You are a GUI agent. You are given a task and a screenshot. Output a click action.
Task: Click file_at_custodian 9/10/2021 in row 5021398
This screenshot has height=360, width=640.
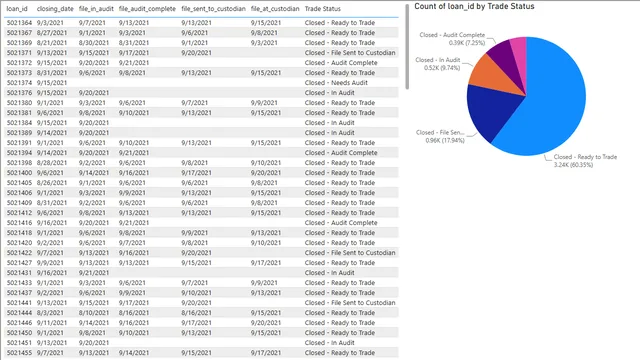[x=266, y=163]
